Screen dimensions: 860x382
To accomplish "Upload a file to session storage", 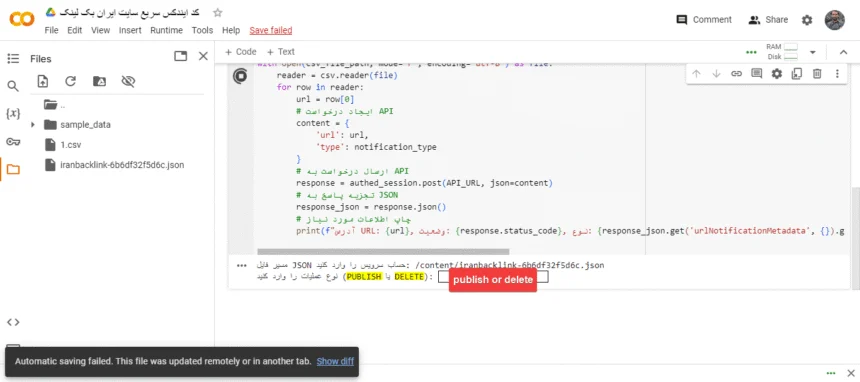I will [43, 81].
